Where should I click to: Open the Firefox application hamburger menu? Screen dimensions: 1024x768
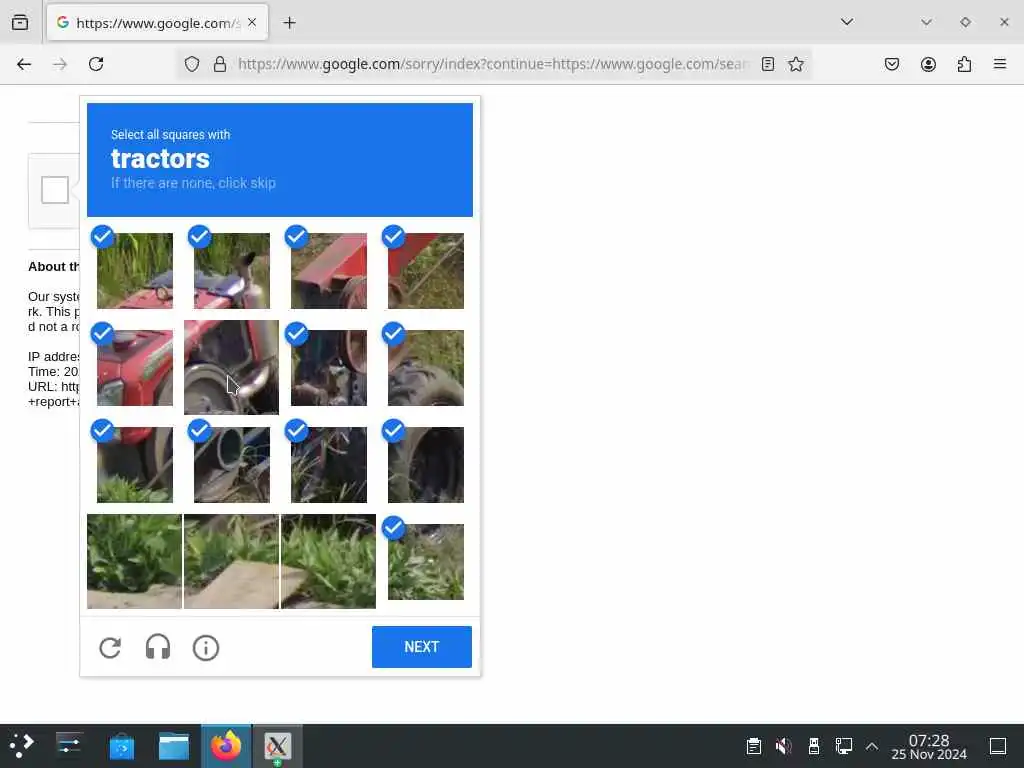coord(1000,64)
